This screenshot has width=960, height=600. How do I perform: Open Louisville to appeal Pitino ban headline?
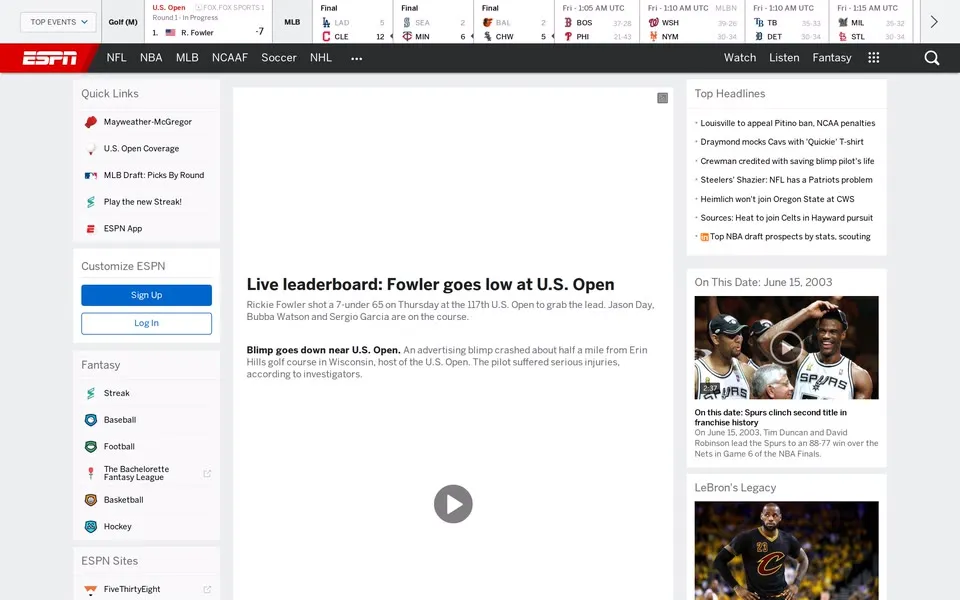(787, 123)
